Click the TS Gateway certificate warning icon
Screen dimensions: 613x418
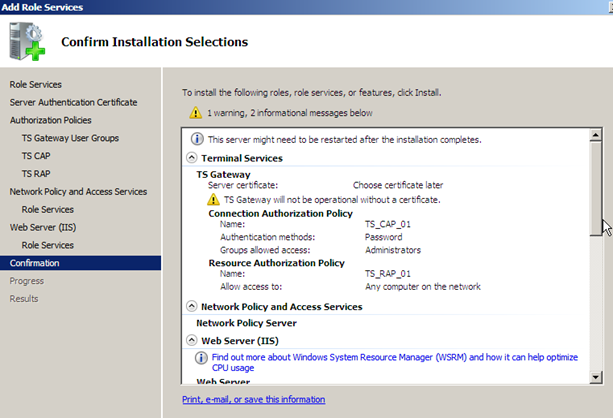[x=213, y=200]
